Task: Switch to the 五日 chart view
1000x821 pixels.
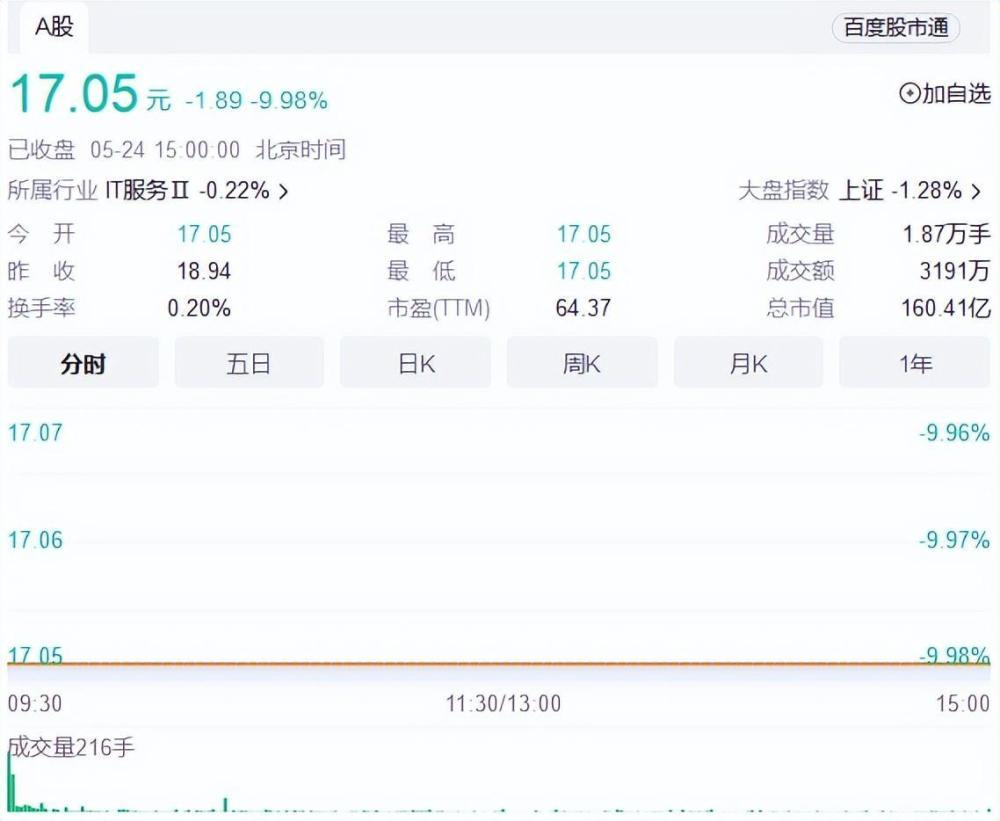Action: 249,364
